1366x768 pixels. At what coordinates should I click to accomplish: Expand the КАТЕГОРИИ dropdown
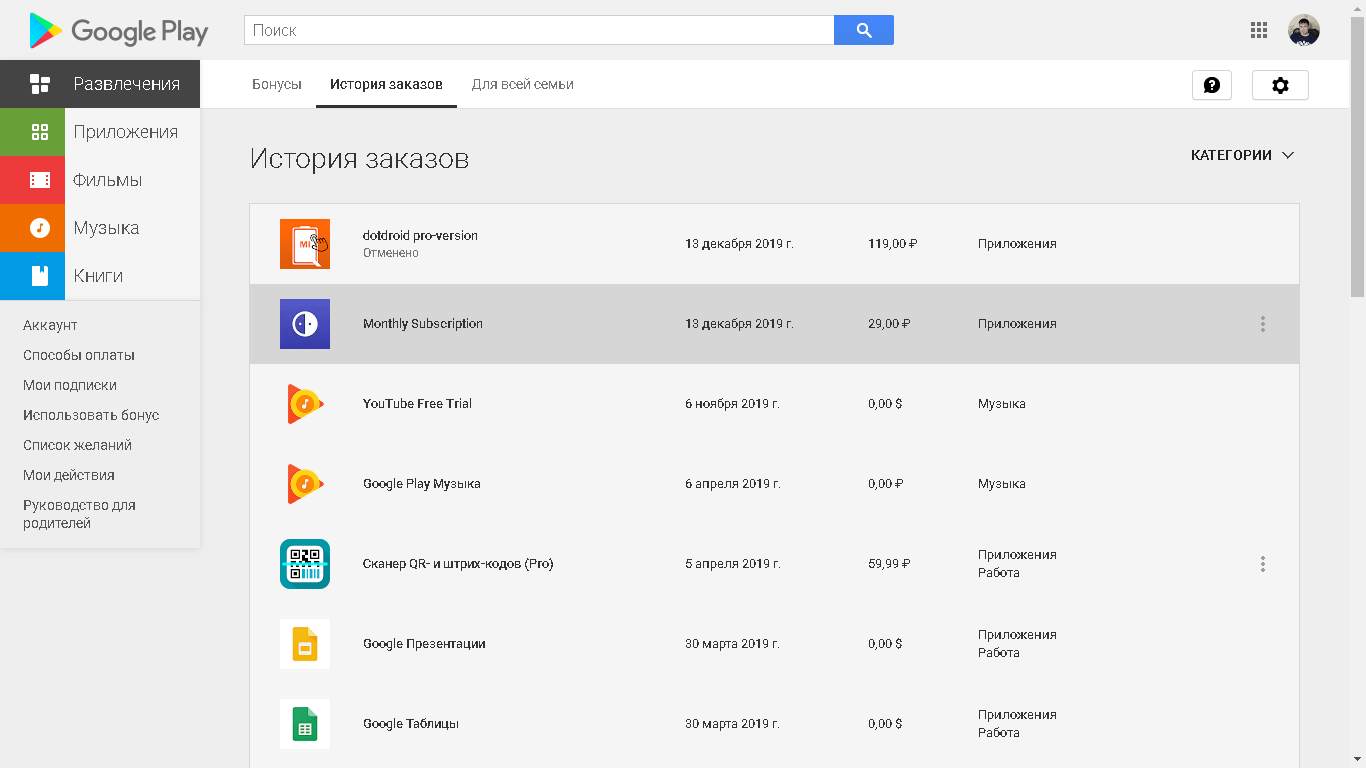click(x=1243, y=155)
